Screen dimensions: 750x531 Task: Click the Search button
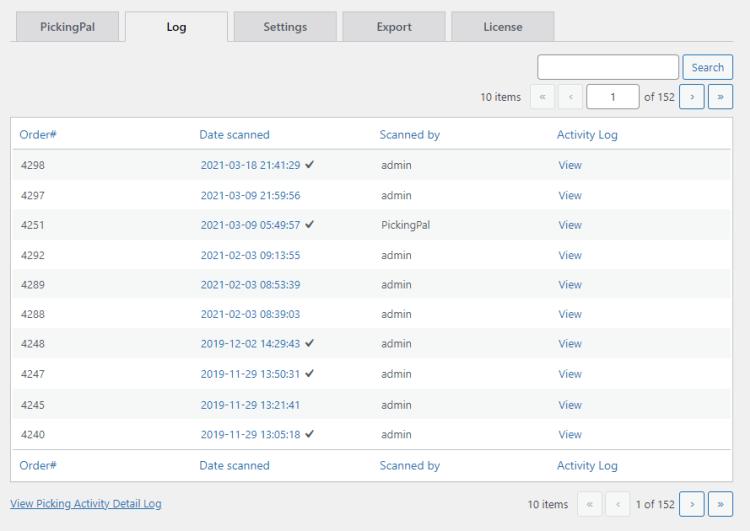coord(708,67)
